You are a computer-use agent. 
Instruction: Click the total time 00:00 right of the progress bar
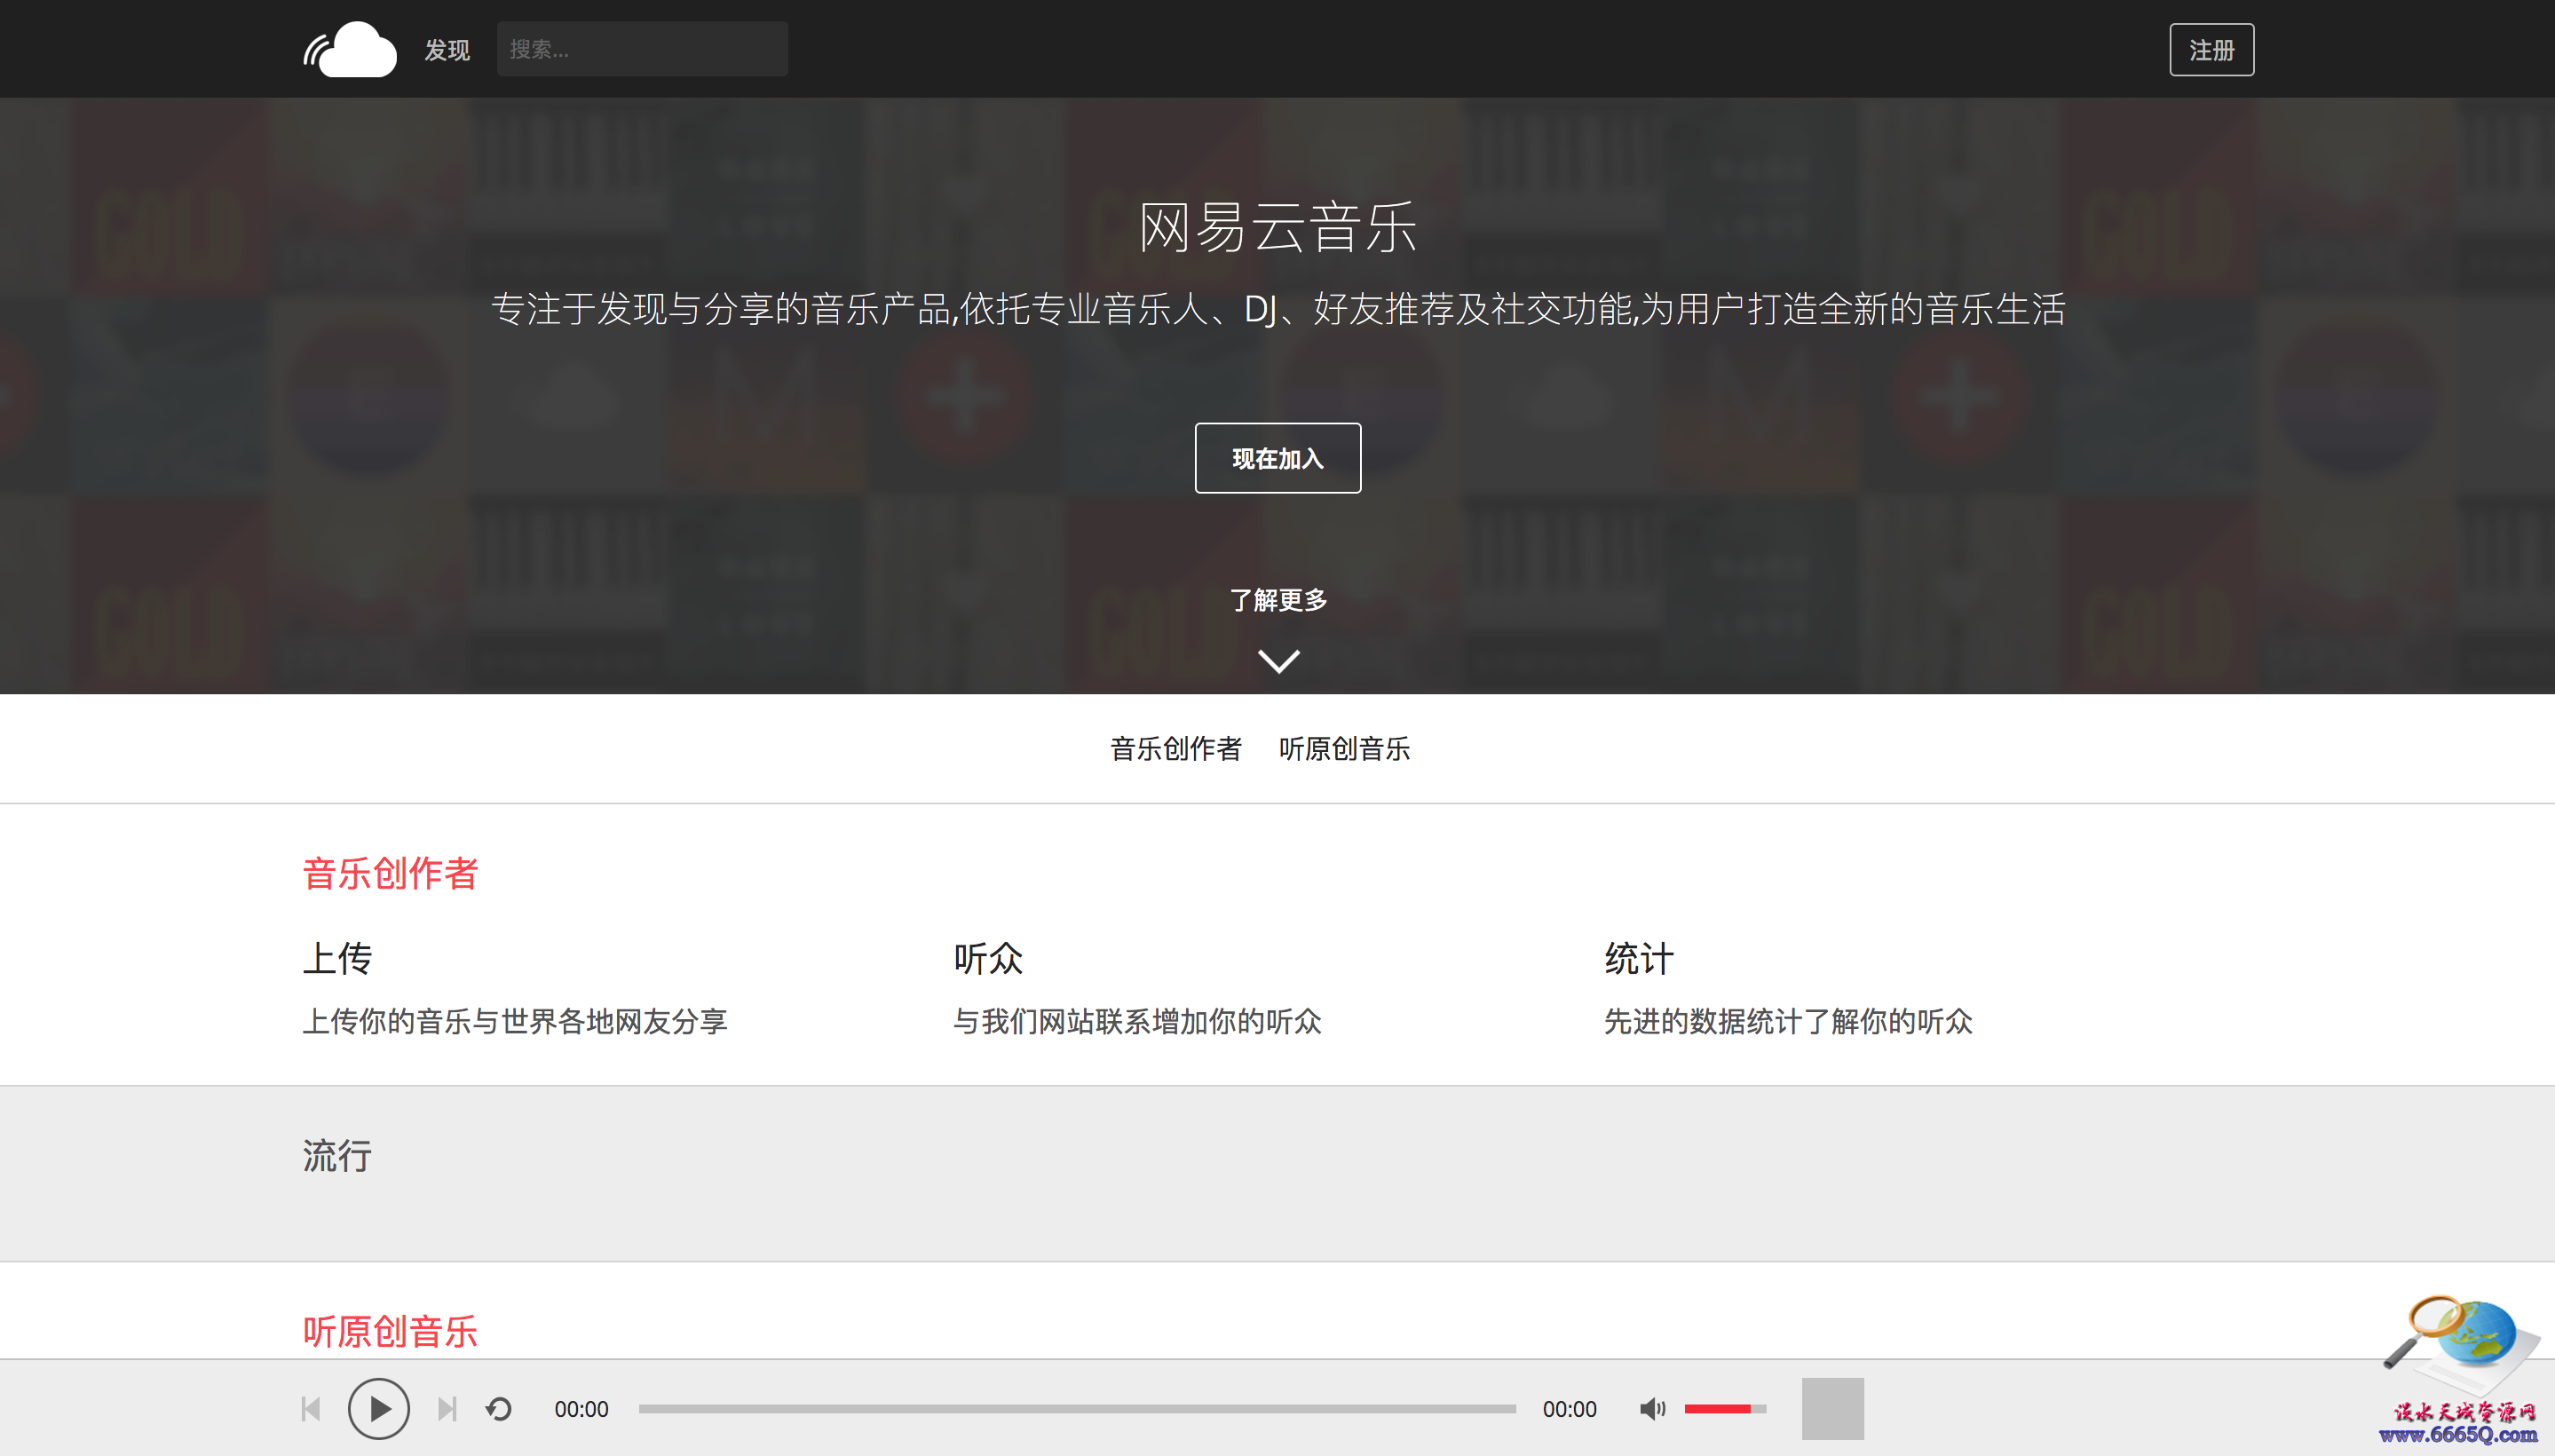tap(1569, 1409)
